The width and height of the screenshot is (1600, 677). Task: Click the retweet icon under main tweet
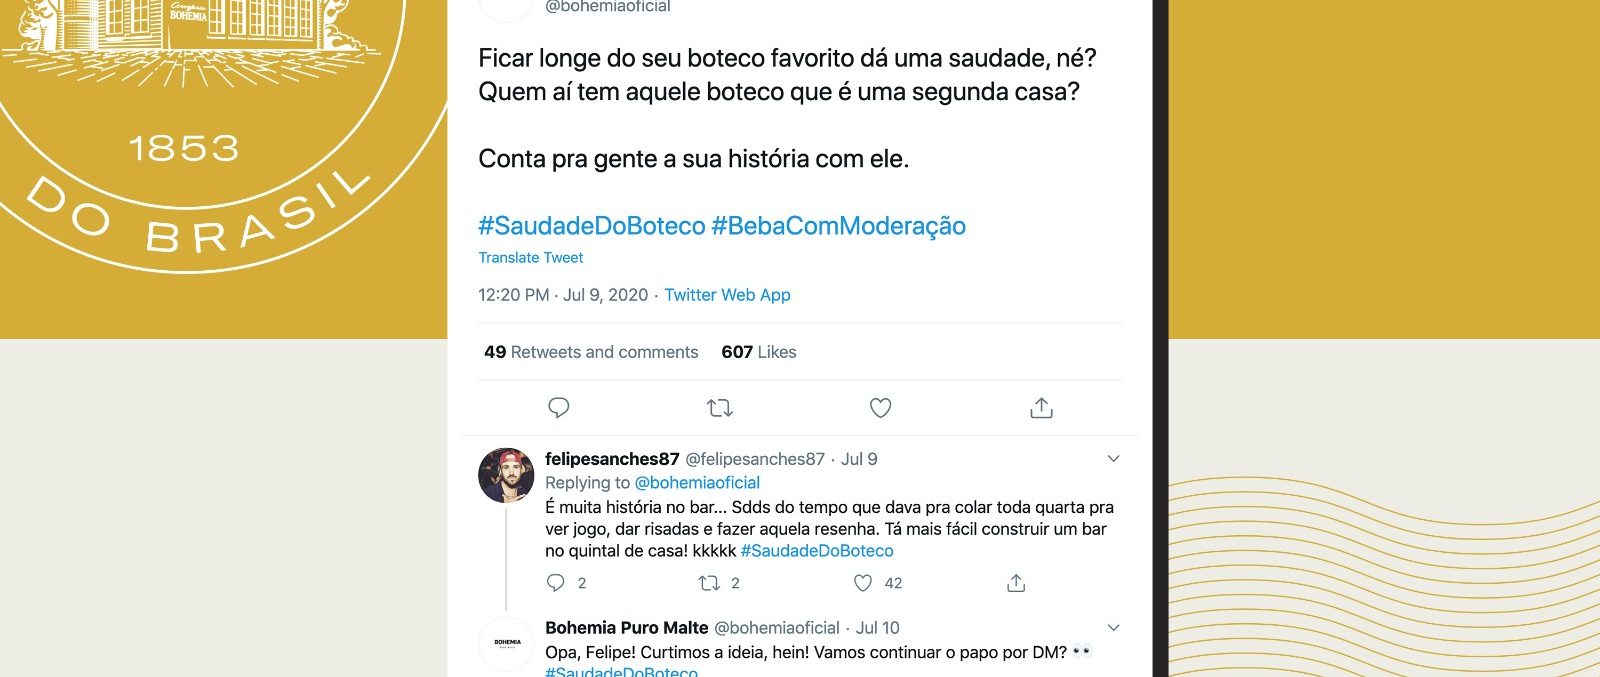tap(720, 408)
